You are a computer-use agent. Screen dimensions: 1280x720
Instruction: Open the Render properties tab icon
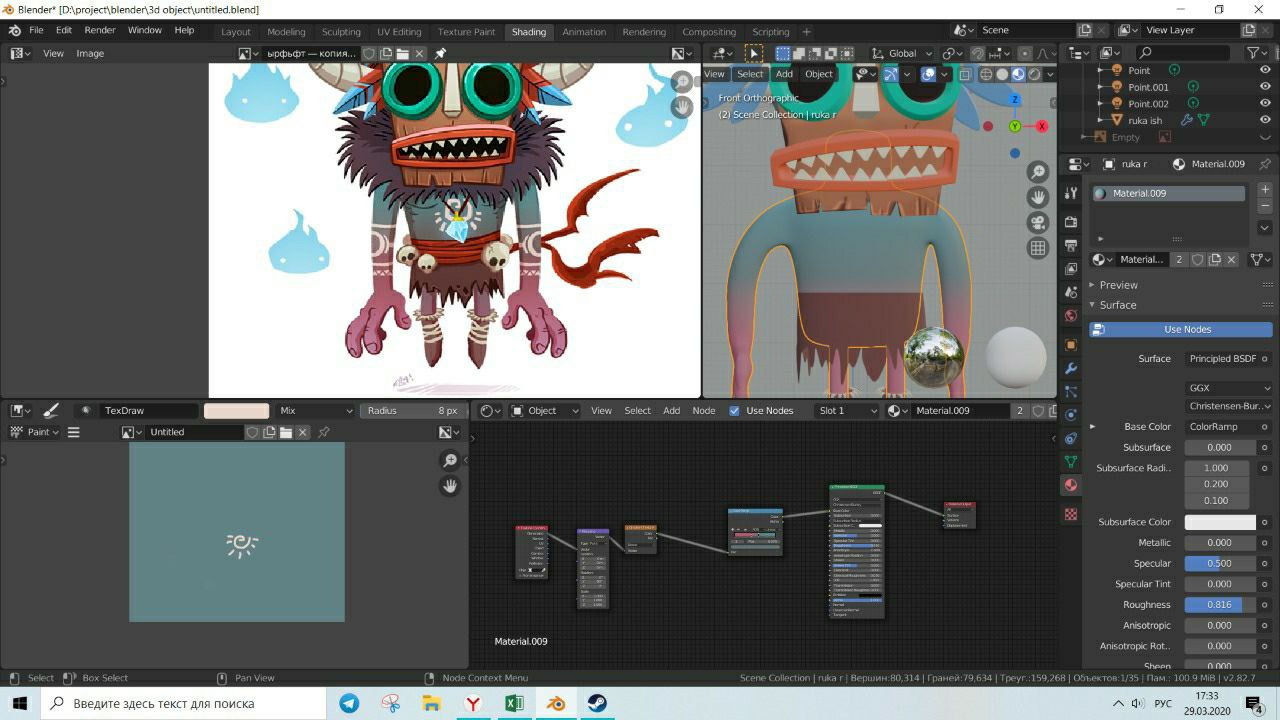[x=1071, y=222]
